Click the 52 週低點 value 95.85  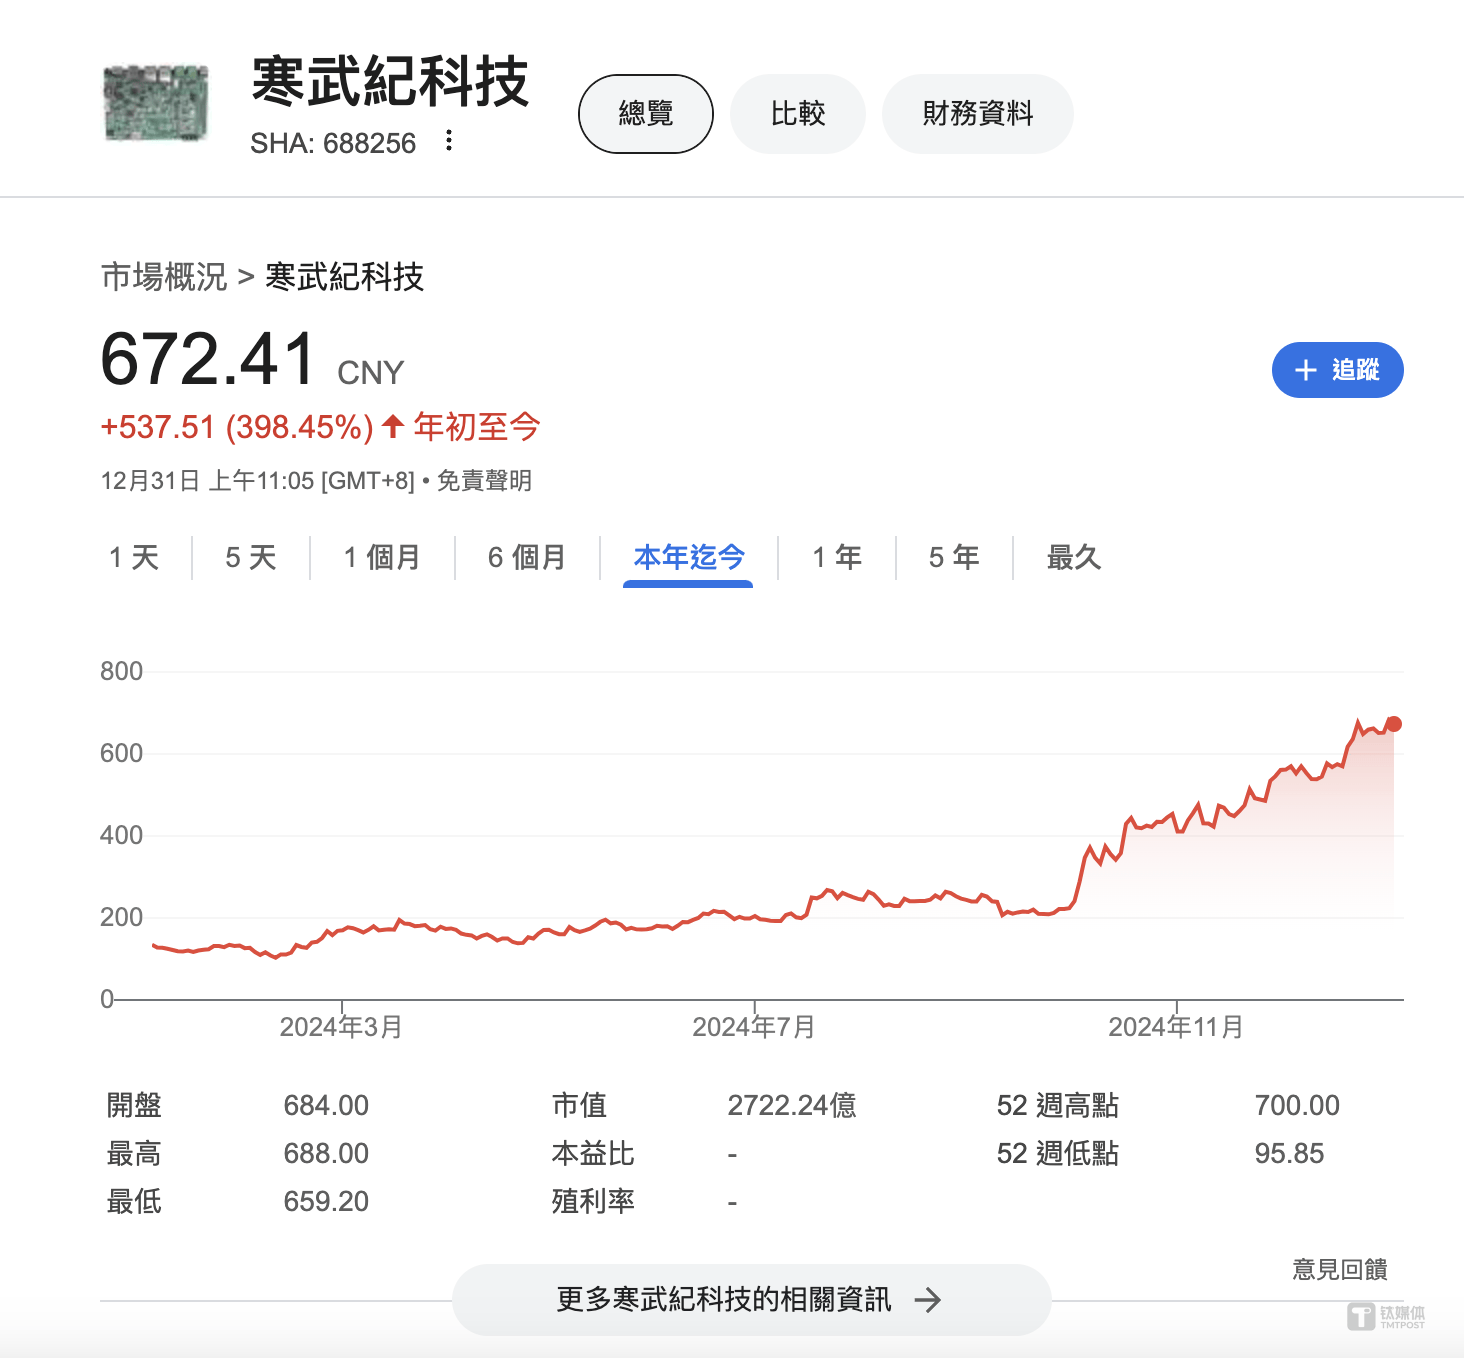pos(1289,1153)
